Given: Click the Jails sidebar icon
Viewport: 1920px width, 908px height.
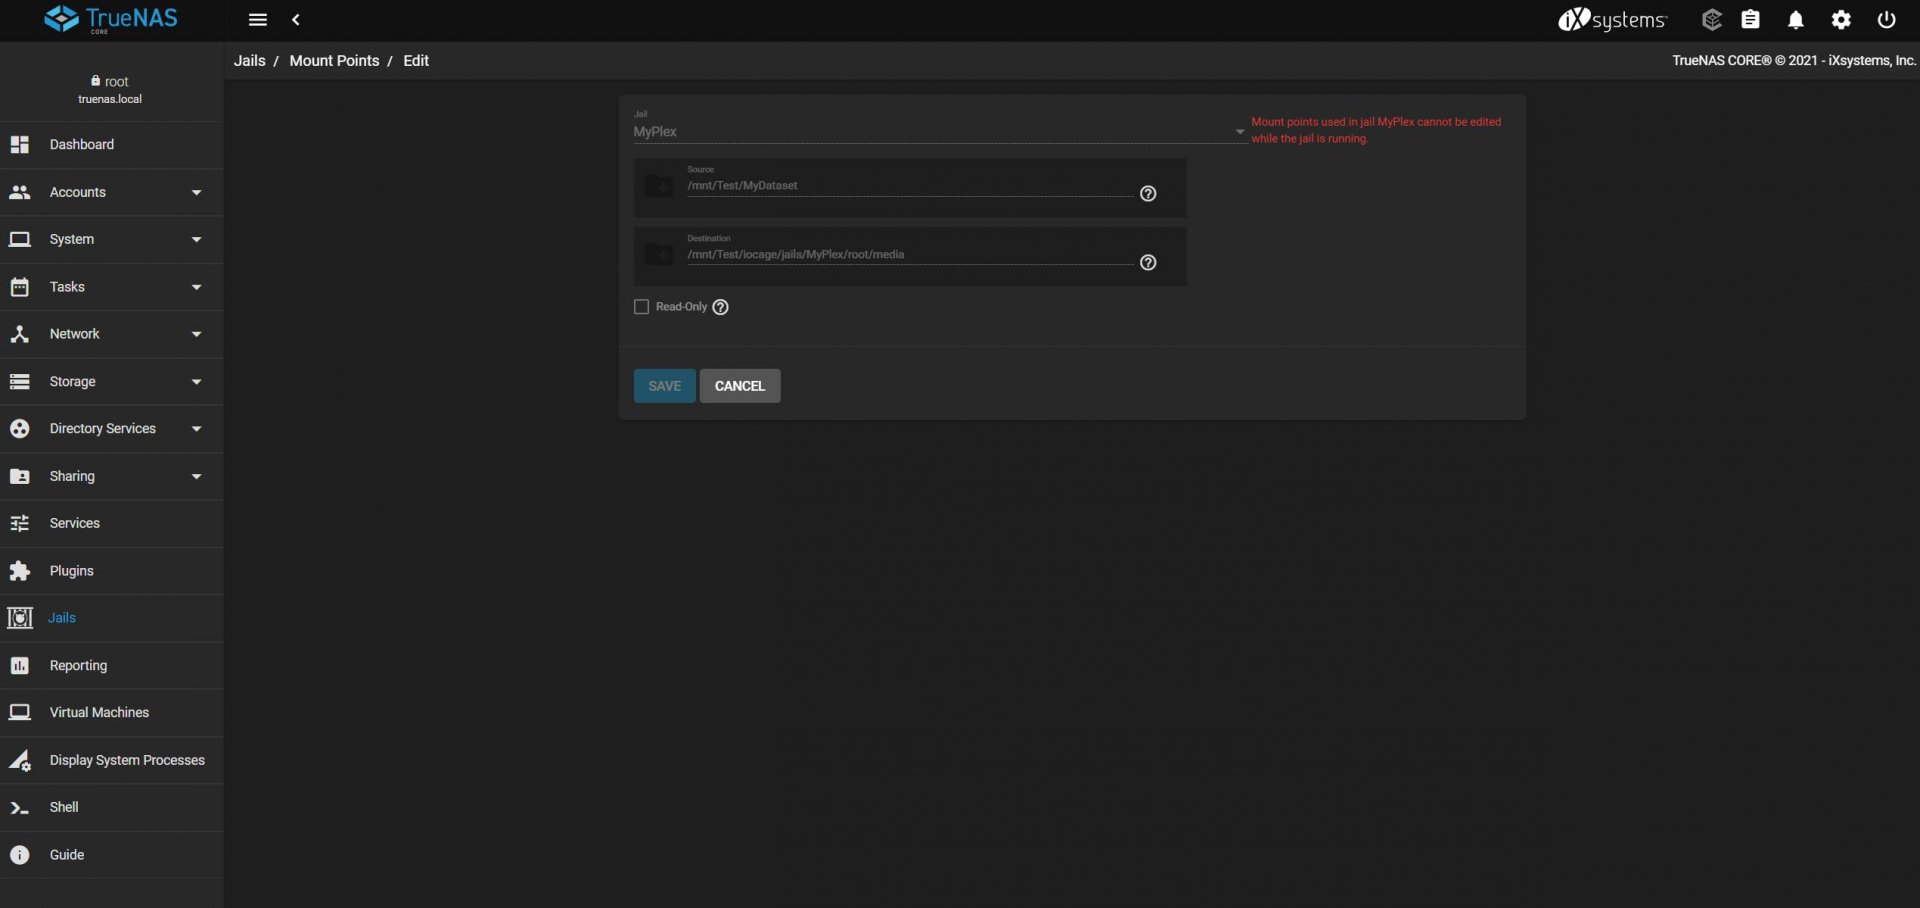Looking at the screenshot, I should (20, 618).
